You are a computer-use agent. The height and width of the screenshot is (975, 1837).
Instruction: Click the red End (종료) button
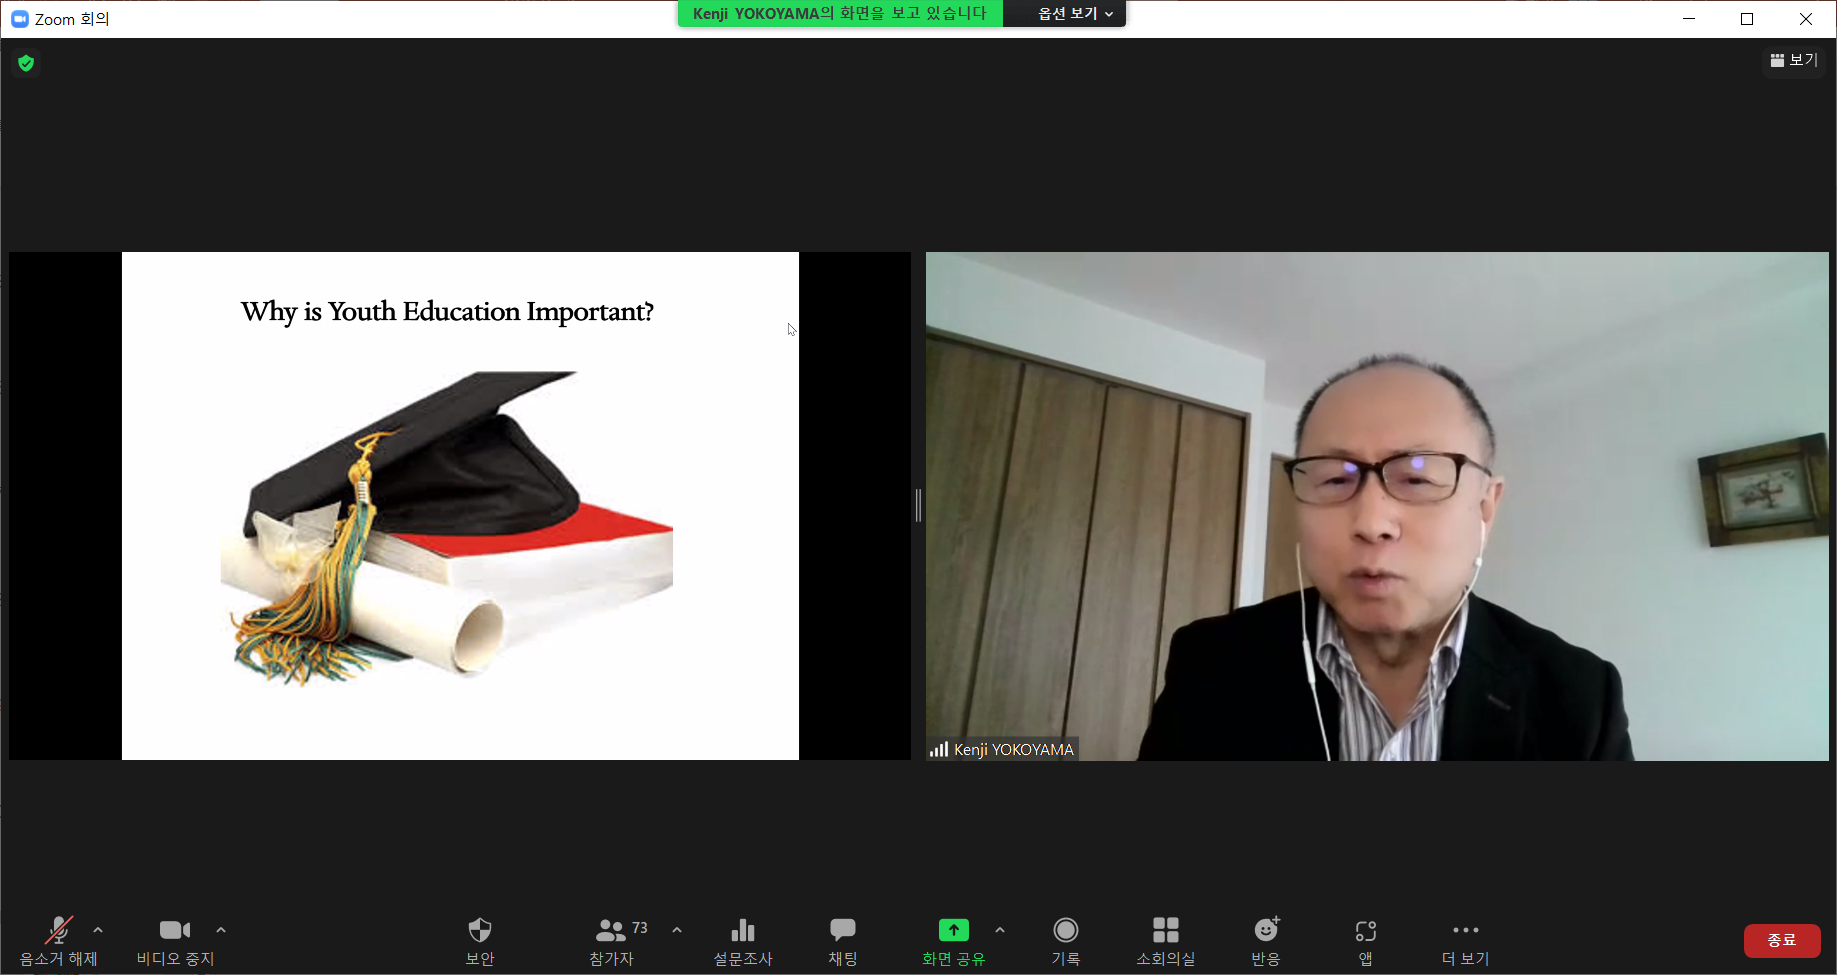[x=1782, y=940]
